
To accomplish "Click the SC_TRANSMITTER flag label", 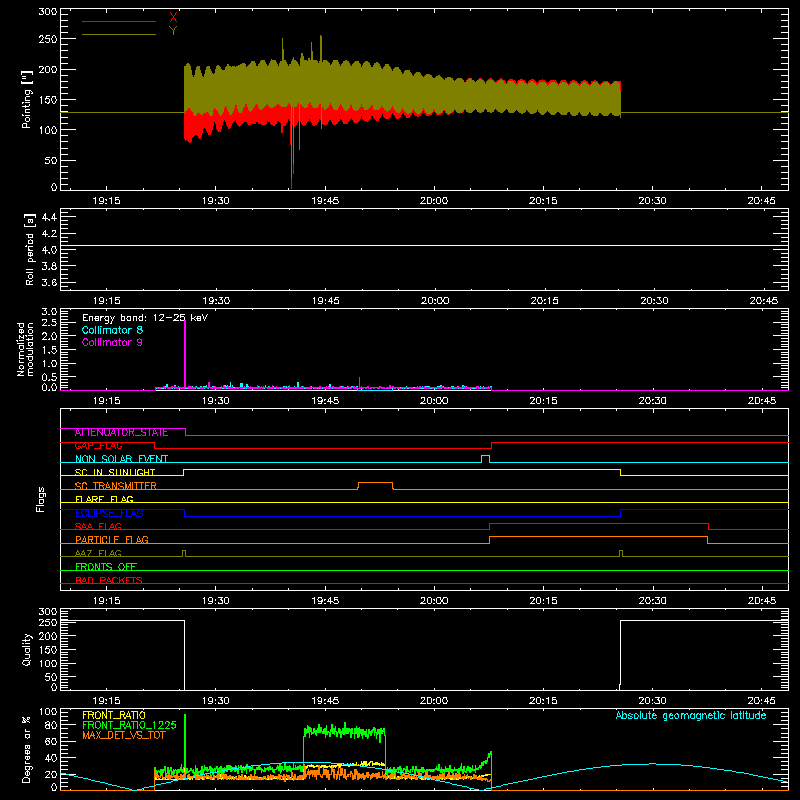I will 116,486.
